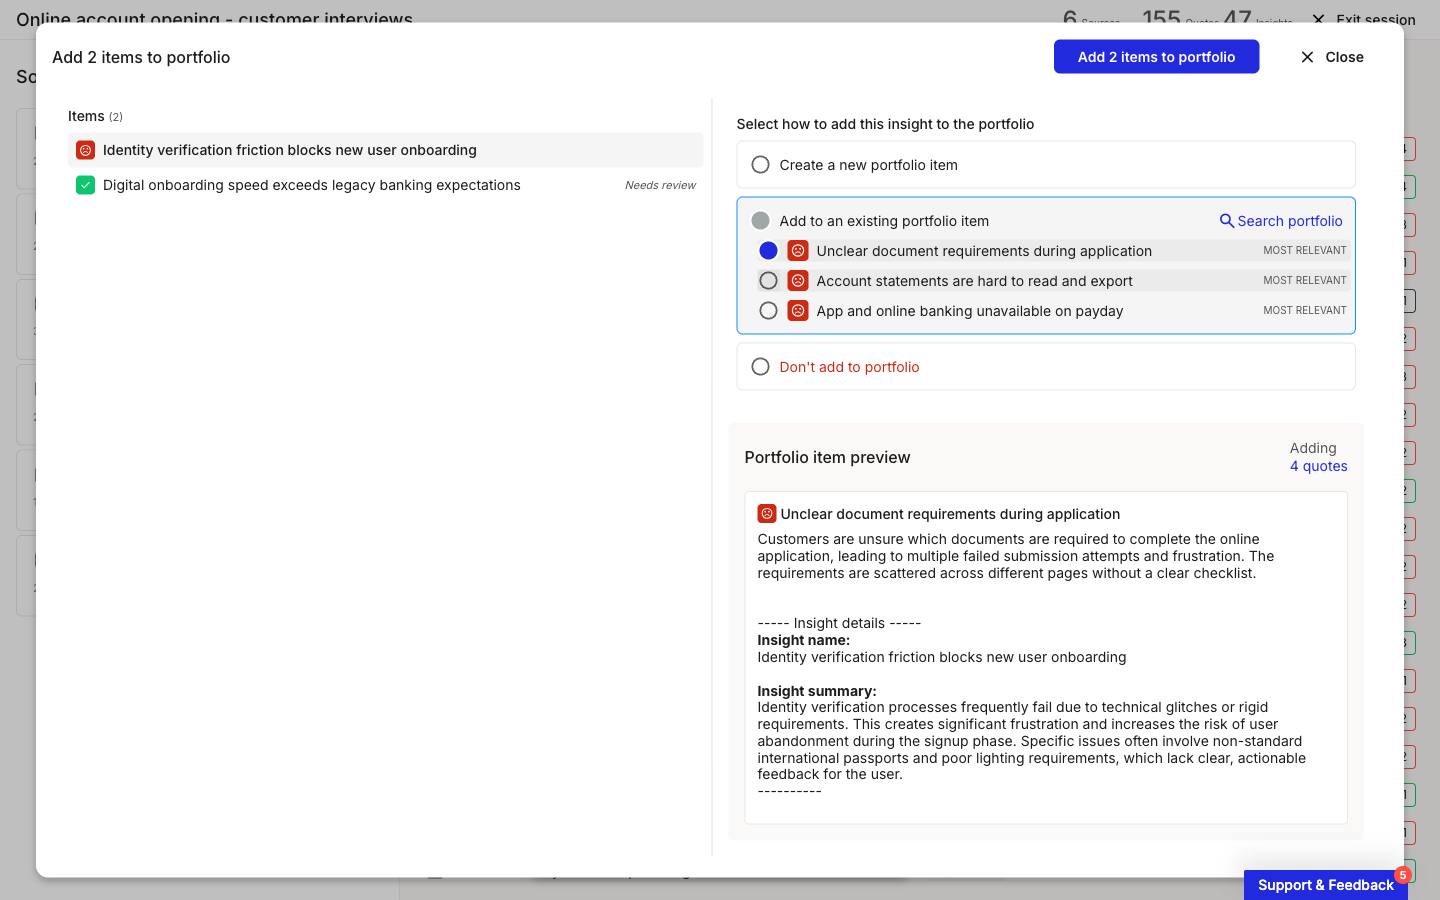Click the red icon next to Account statements option
Viewport: 1440px width, 900px height.
coord(798,281)
